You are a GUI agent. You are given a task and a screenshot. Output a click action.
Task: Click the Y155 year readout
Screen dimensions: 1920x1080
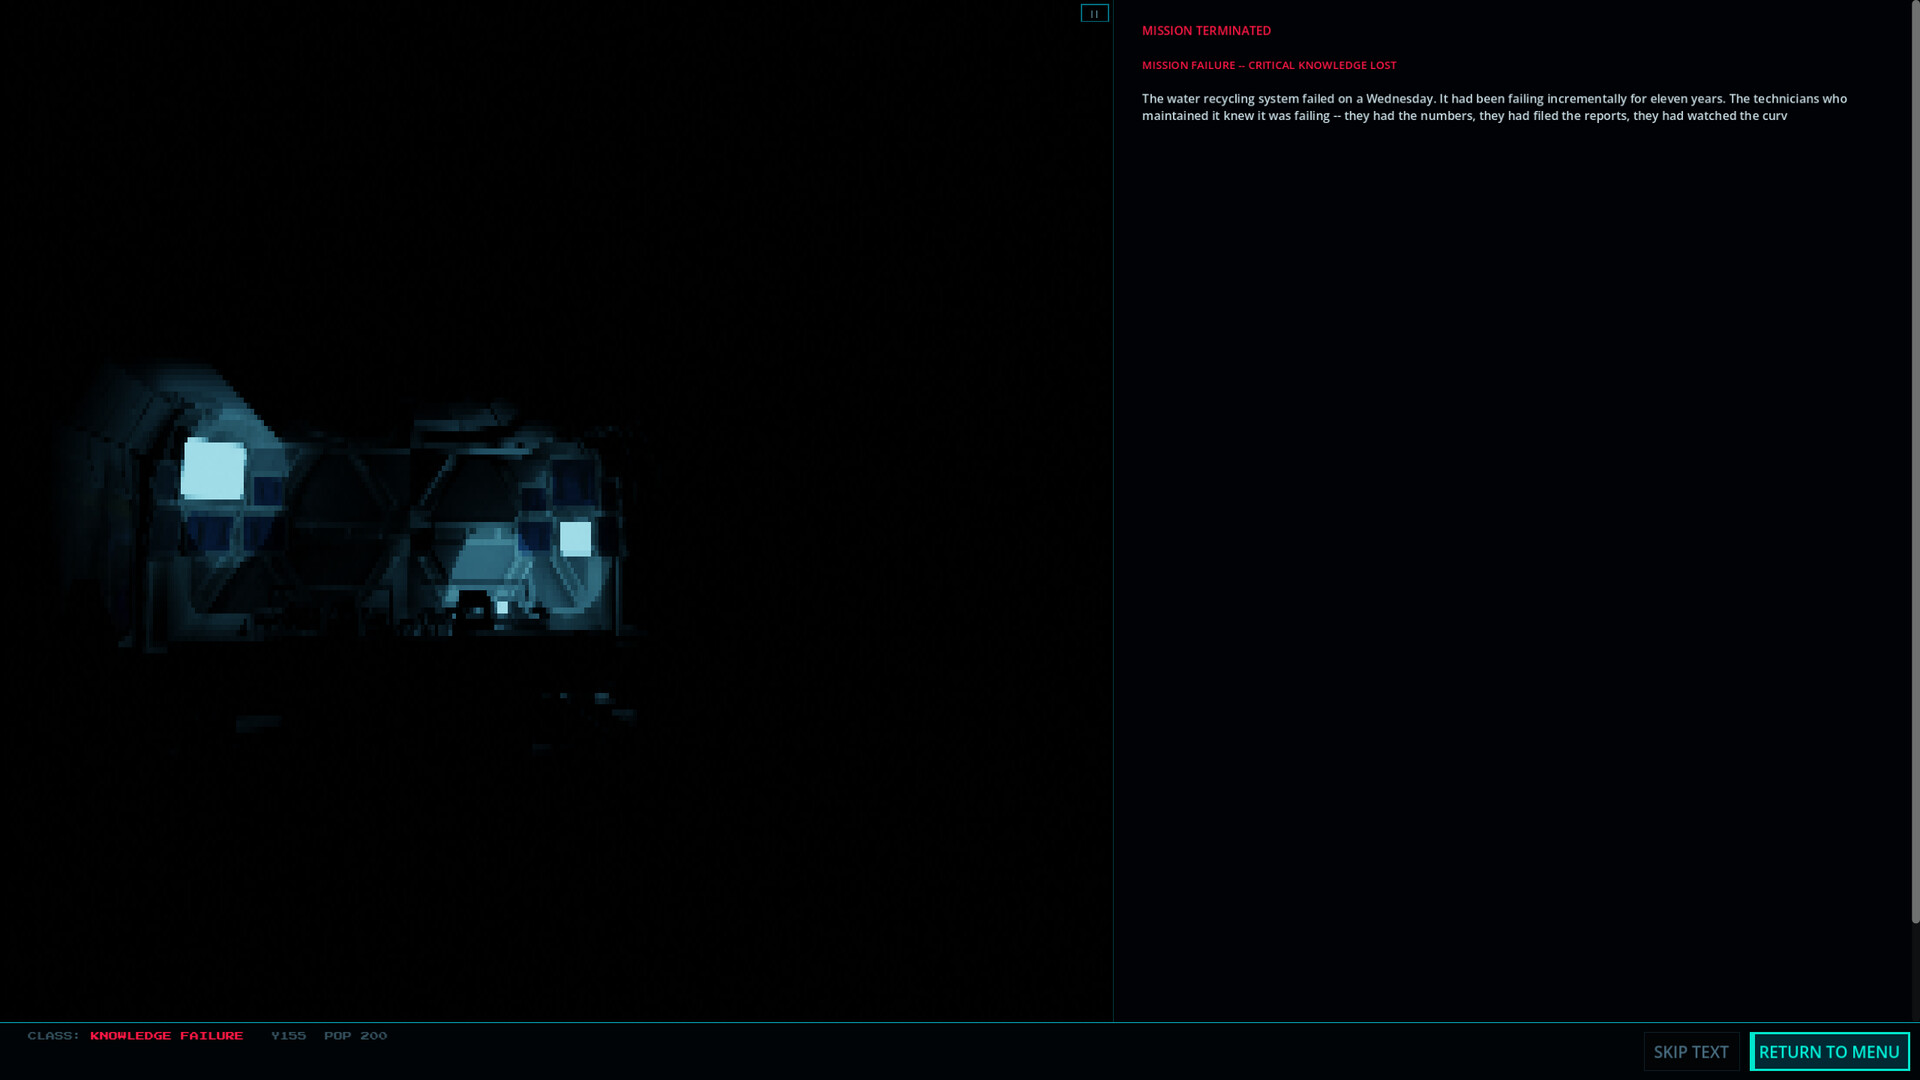click(289, 1035)
